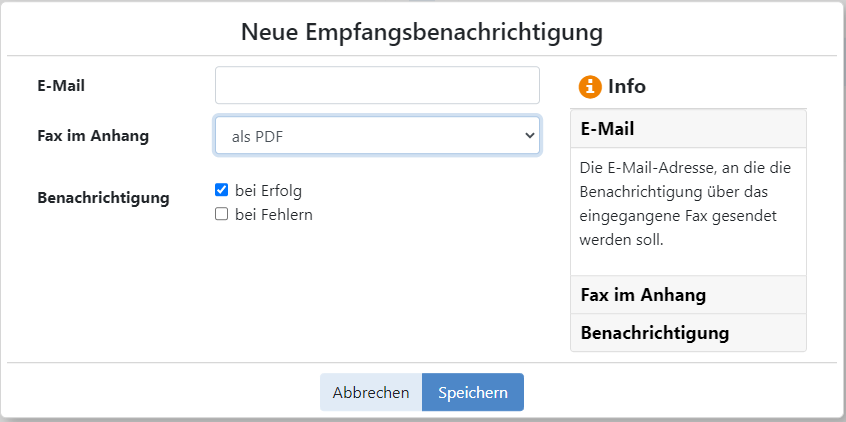Click the E-Mail form label

coord(61,85)
